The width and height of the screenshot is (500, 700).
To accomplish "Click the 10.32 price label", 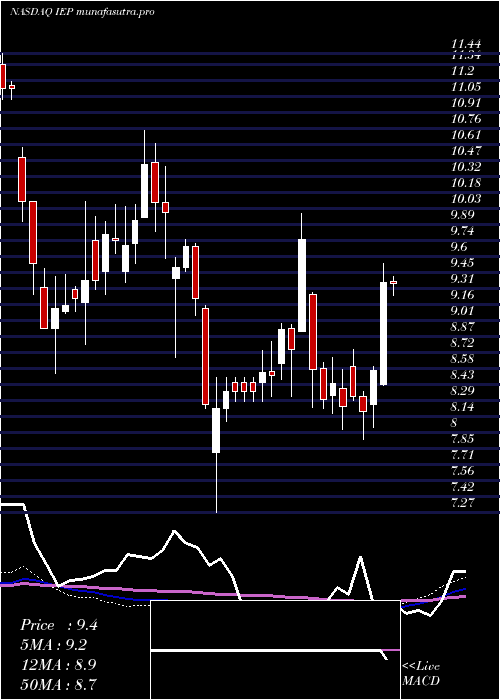I will (x=466, y=167).
